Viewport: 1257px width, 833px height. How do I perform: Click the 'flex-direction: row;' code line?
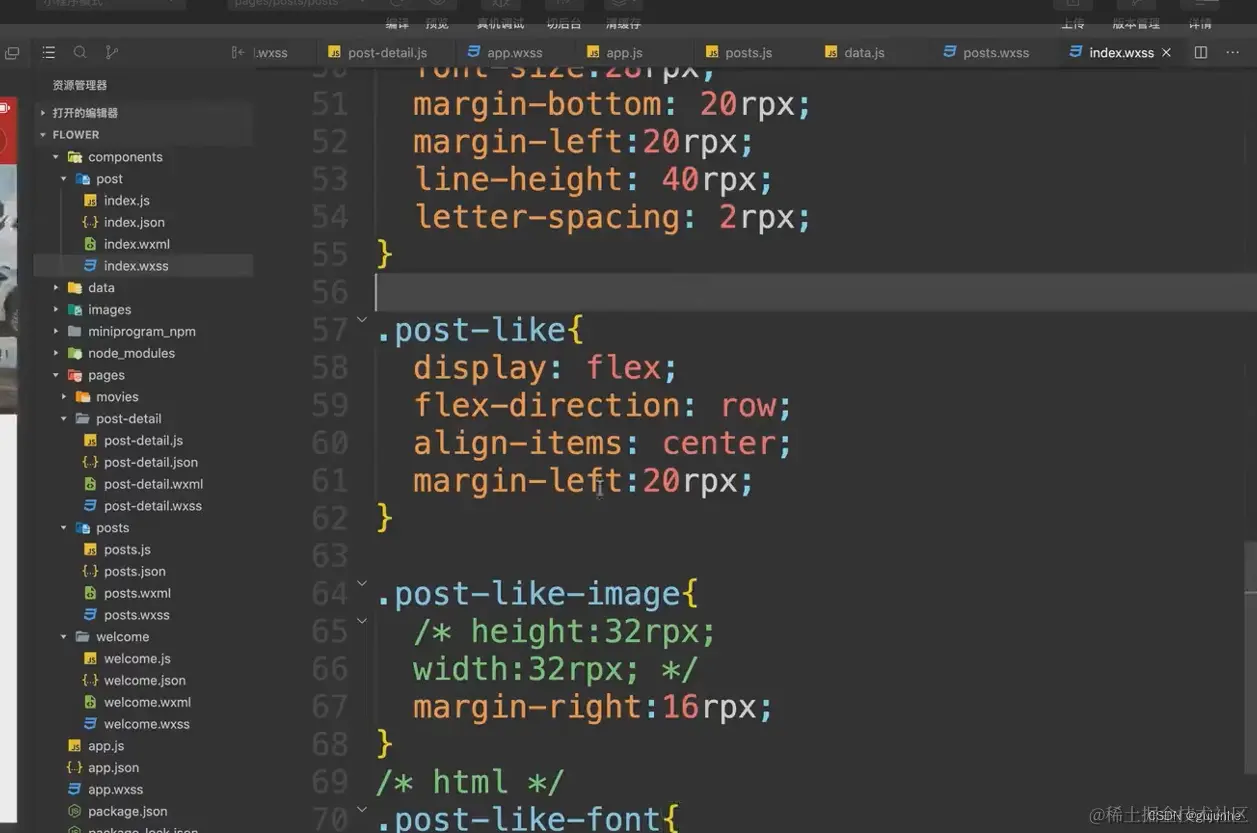tap(602, 405)
